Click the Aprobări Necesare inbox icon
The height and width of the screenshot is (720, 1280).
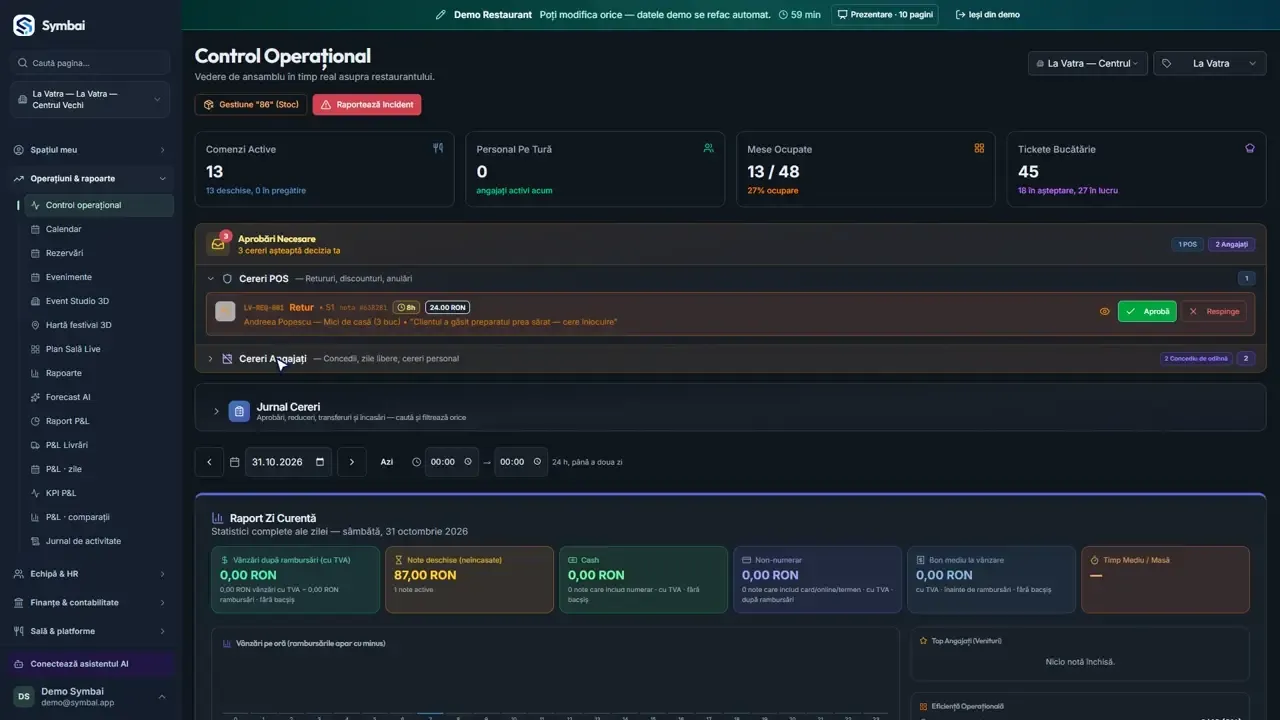point(217,244)
